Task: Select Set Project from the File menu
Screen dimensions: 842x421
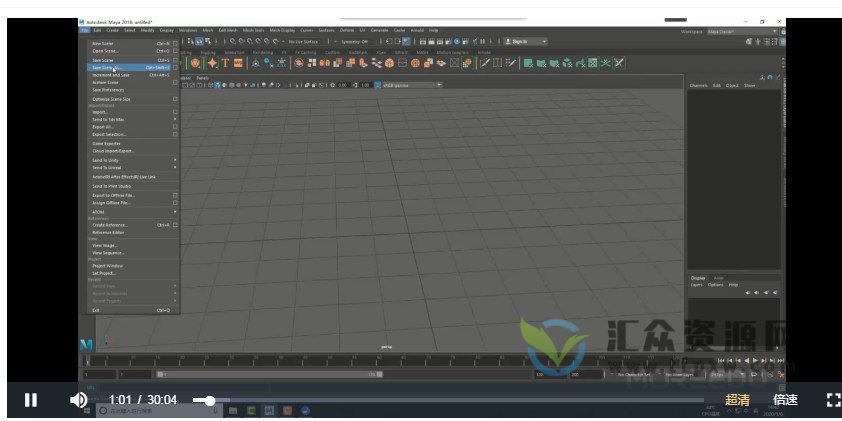Action: pos(104,272)
